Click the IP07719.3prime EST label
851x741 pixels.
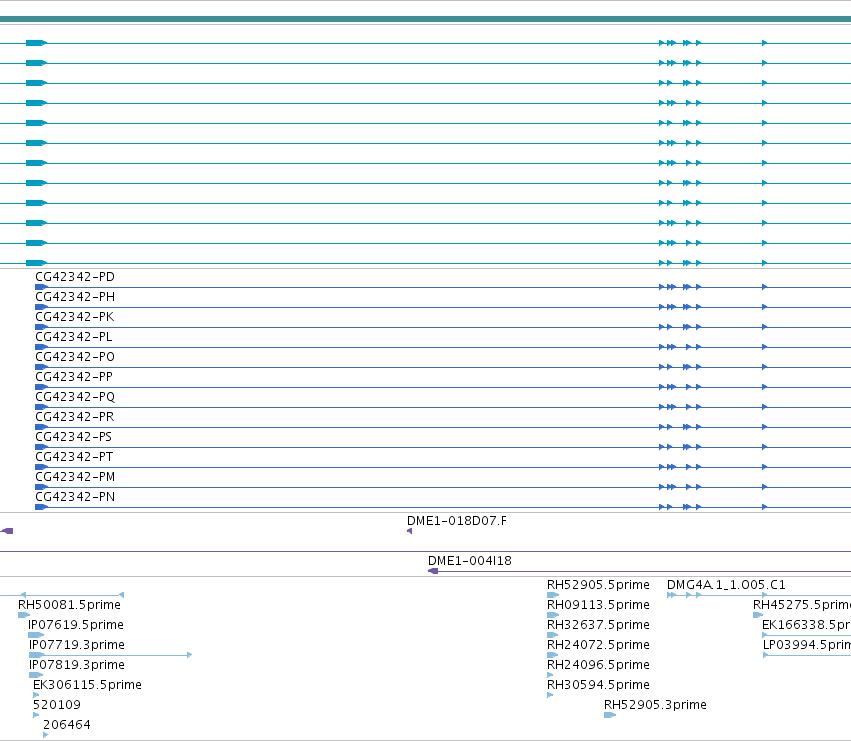77,645
